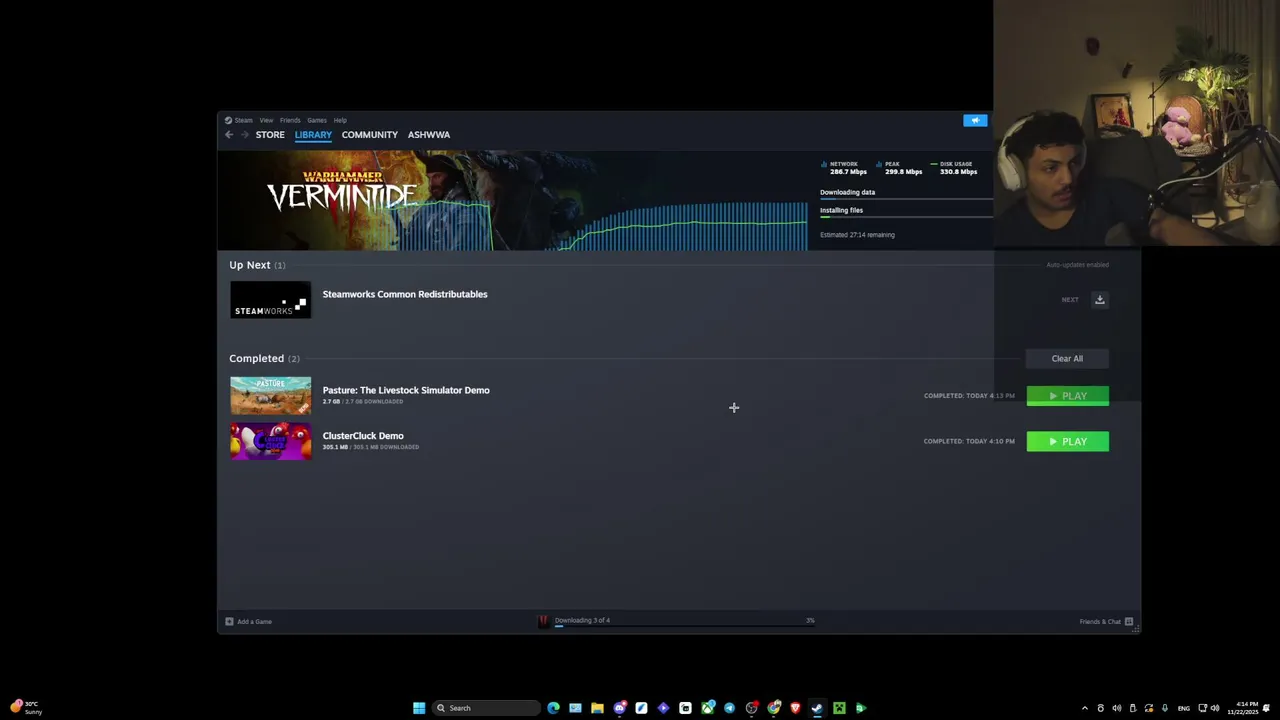Click the forward navigation arrow
This screenshot has width=1280, height=720.
pos(244,135)
